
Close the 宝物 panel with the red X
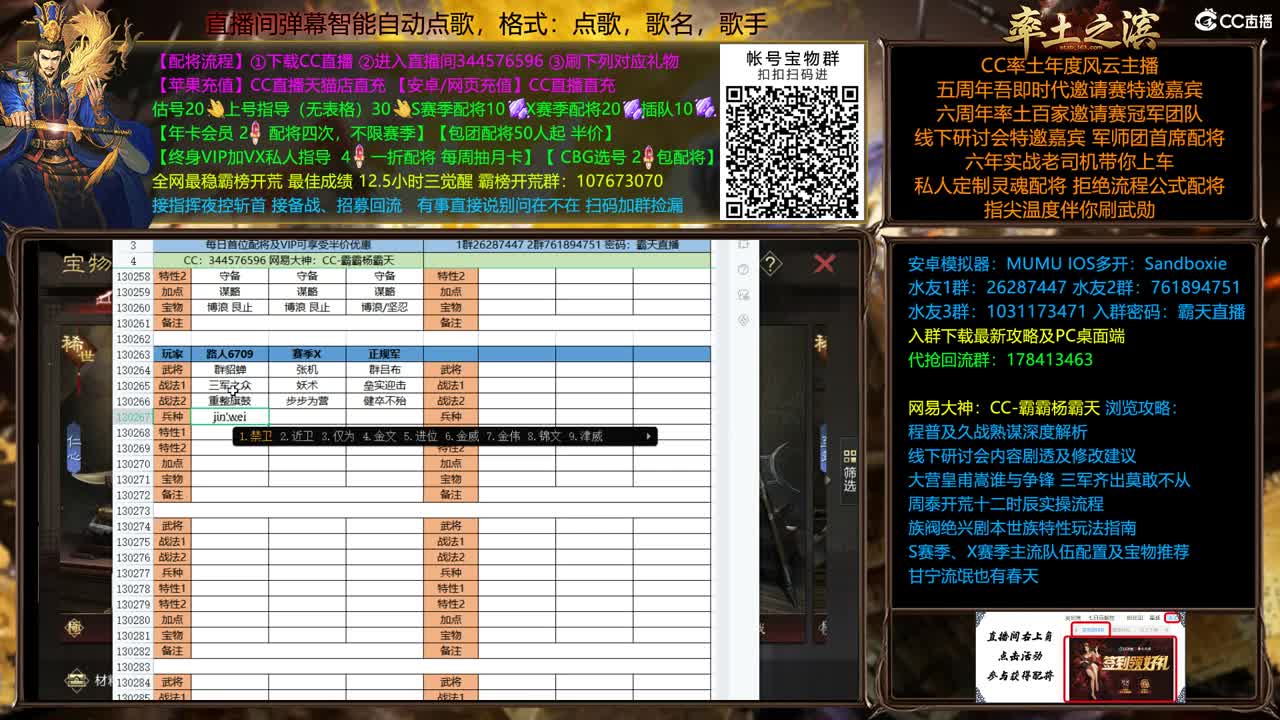pyautogui.click(x=824, y=263)
